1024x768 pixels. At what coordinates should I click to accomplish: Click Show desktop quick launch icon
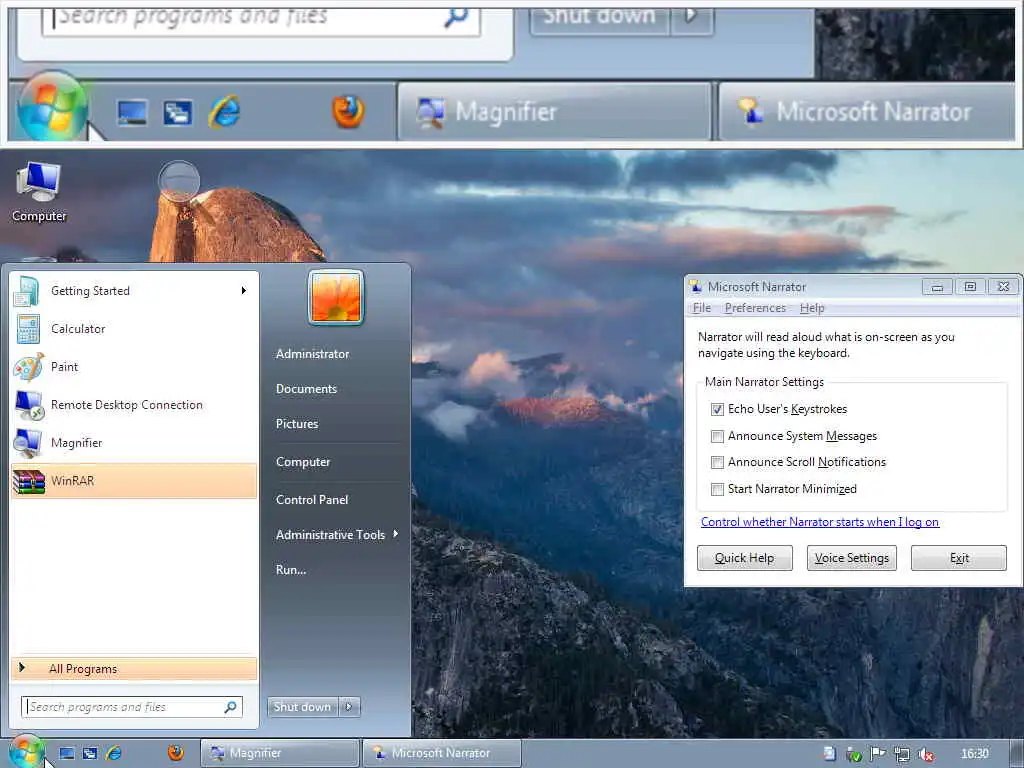click(x=67, y=753)
